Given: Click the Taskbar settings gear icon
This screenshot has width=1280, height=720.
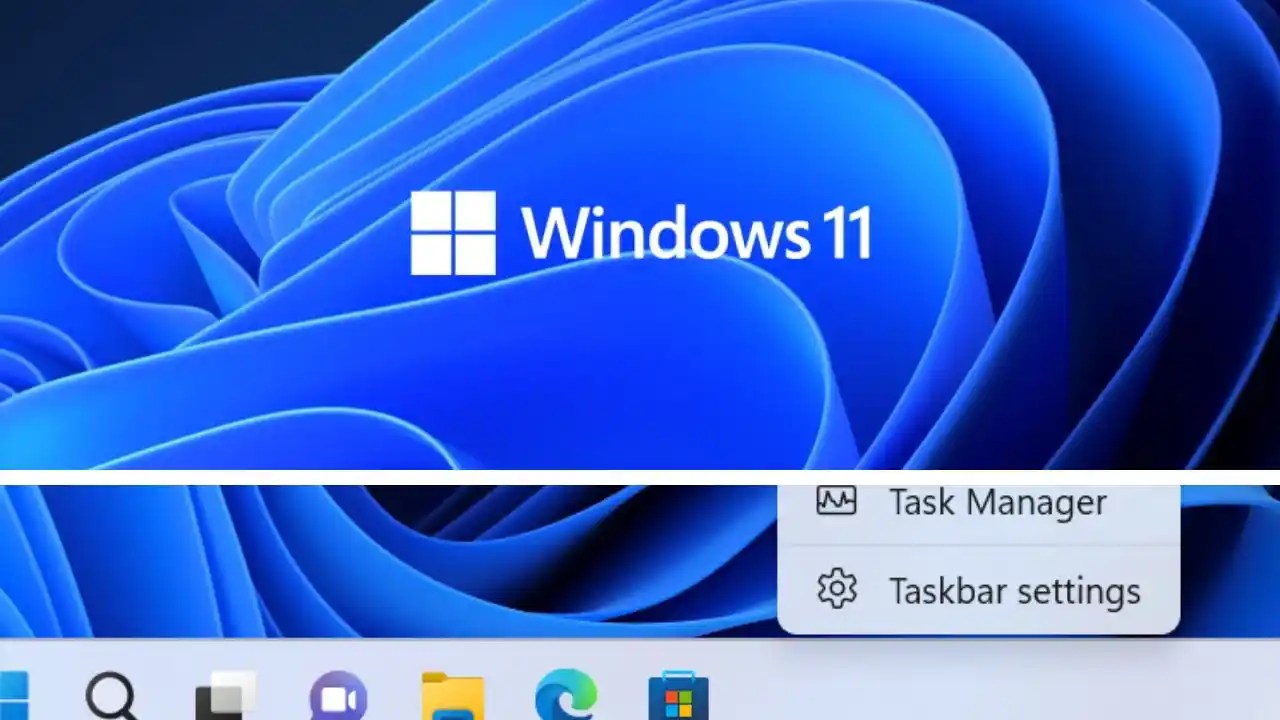Looking at the screenshot, I should tap(836, 591).
